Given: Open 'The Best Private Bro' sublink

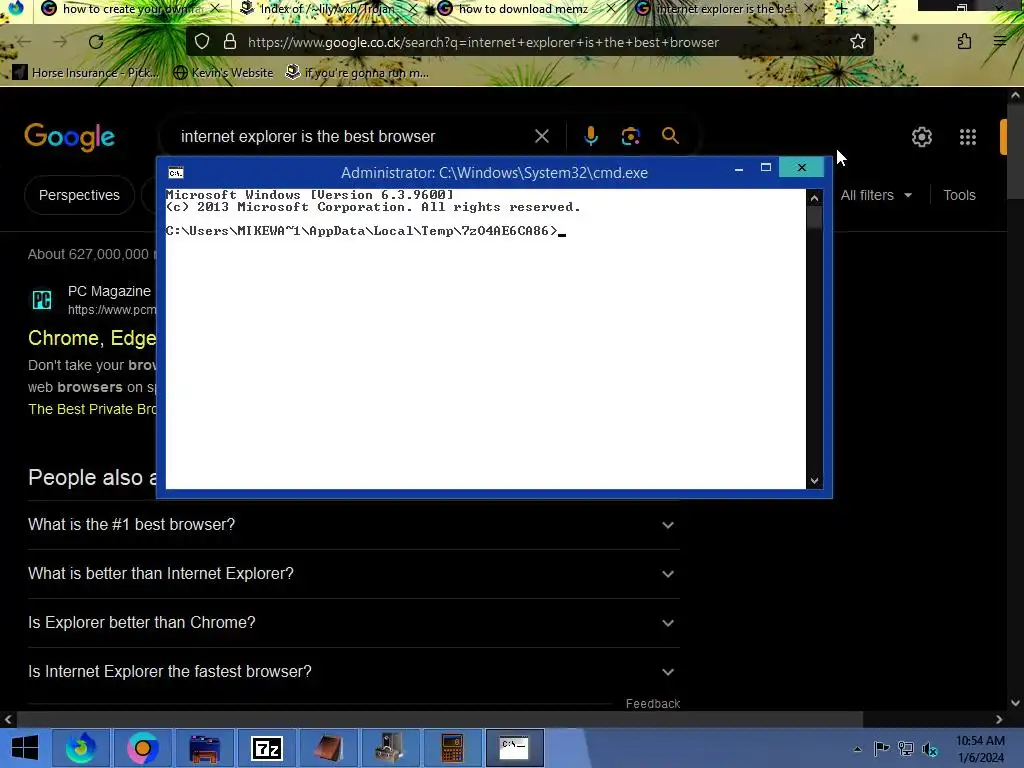Looking at the screenshot, I should point(92,409).
